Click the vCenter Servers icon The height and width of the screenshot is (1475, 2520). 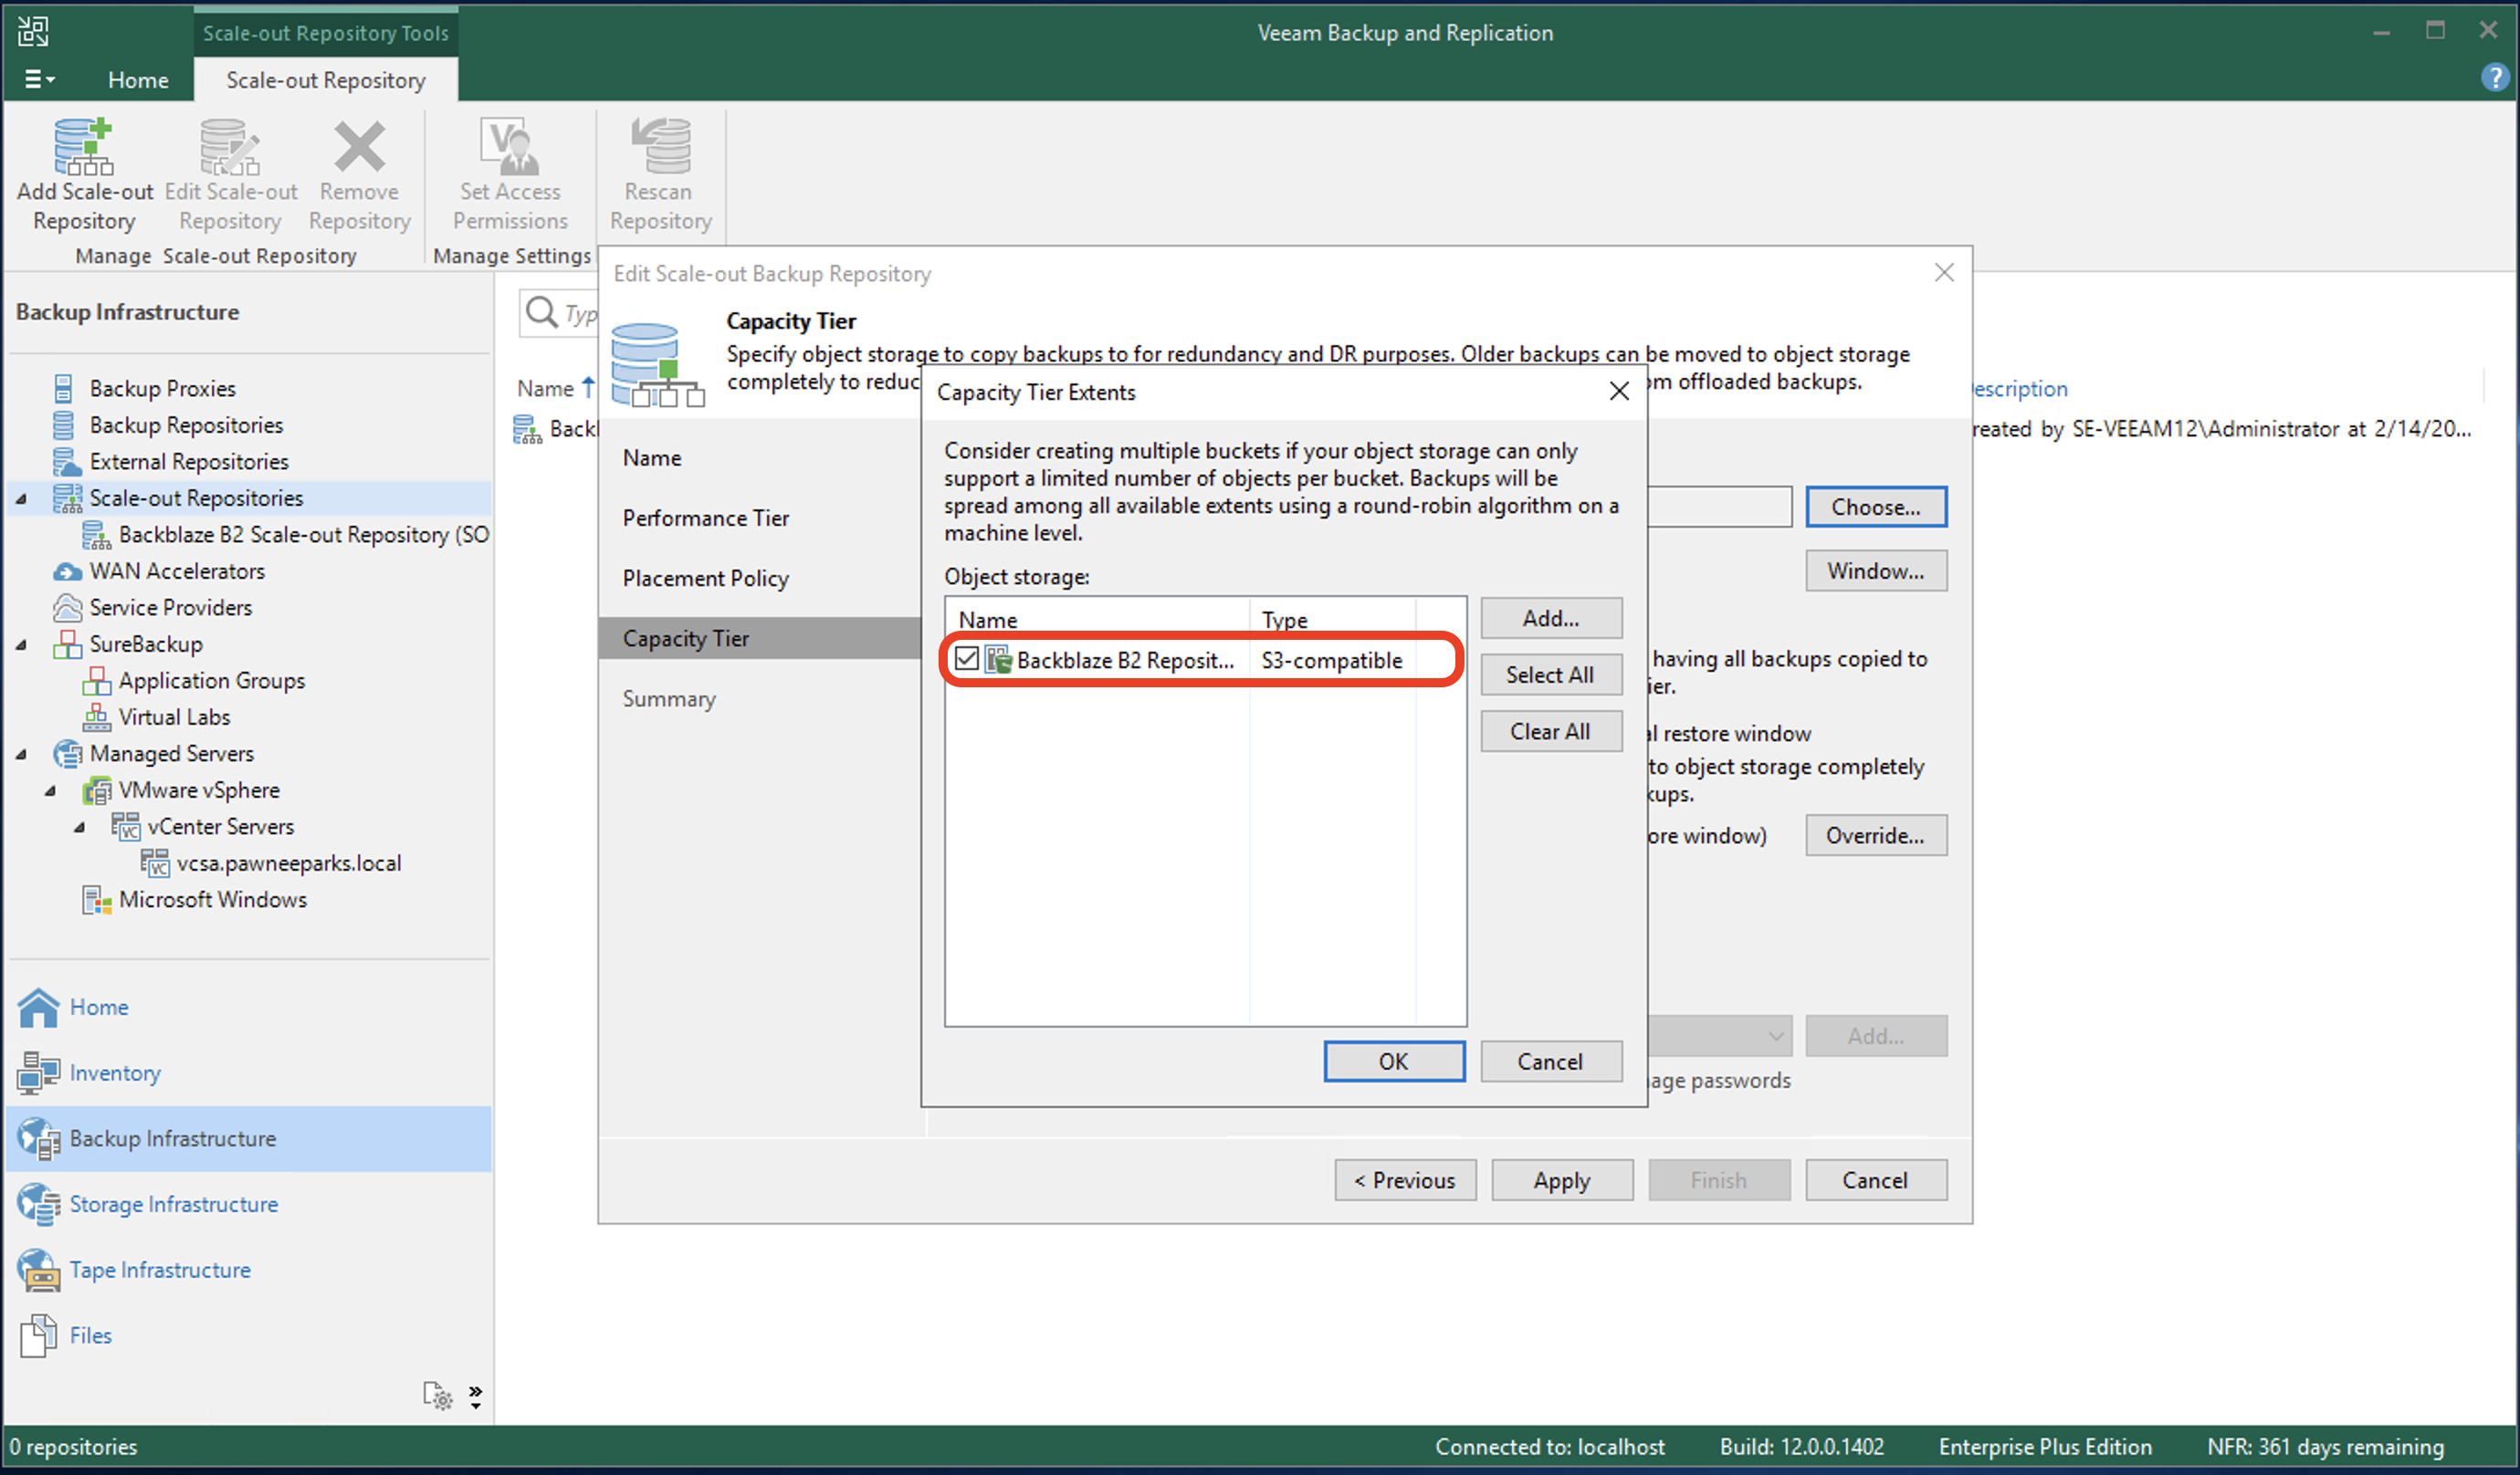tap(126, 826)
